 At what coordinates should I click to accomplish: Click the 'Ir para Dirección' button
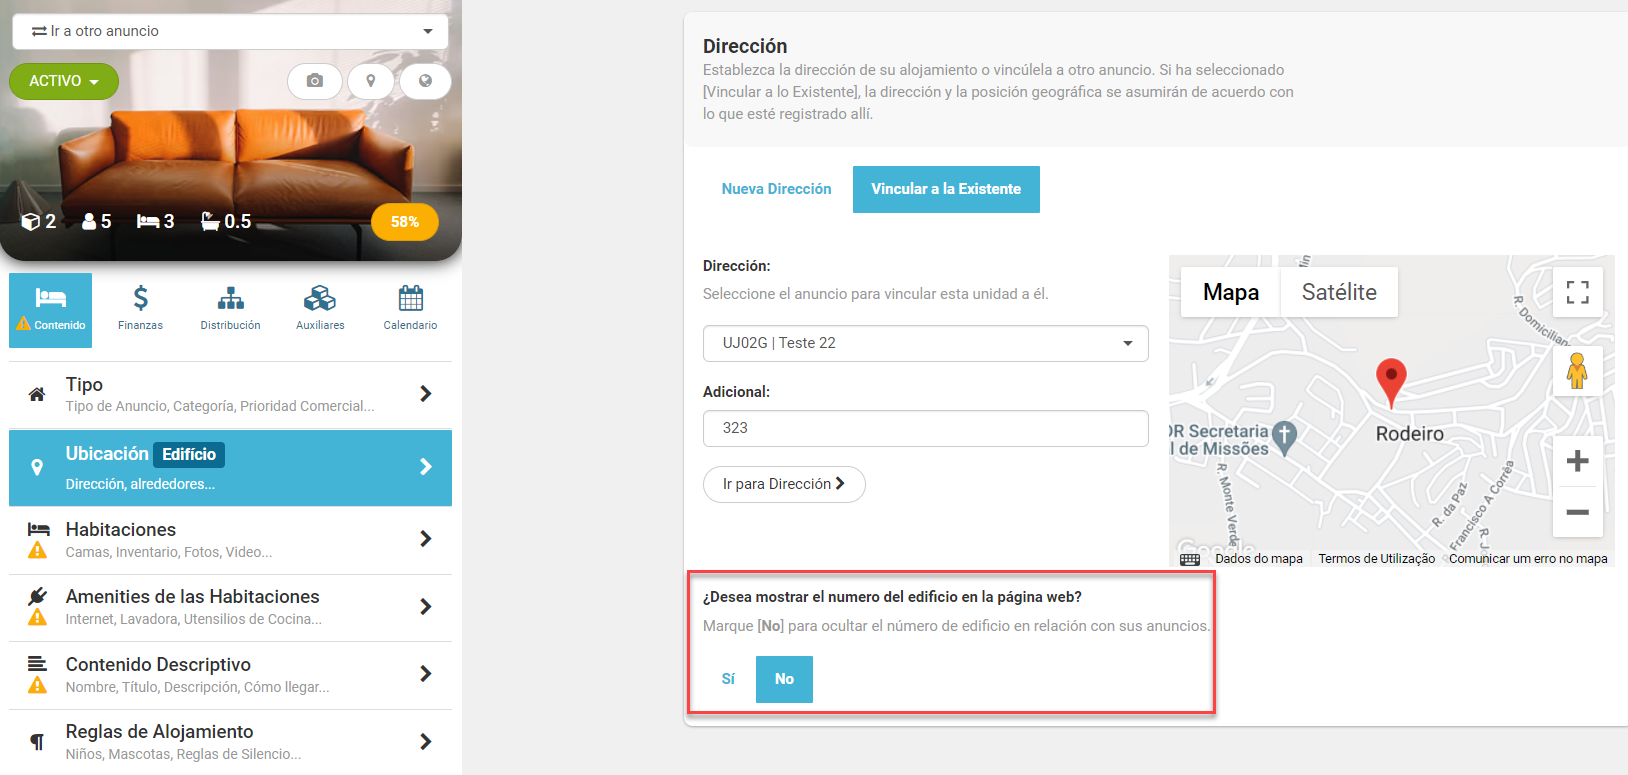[784, 484]
